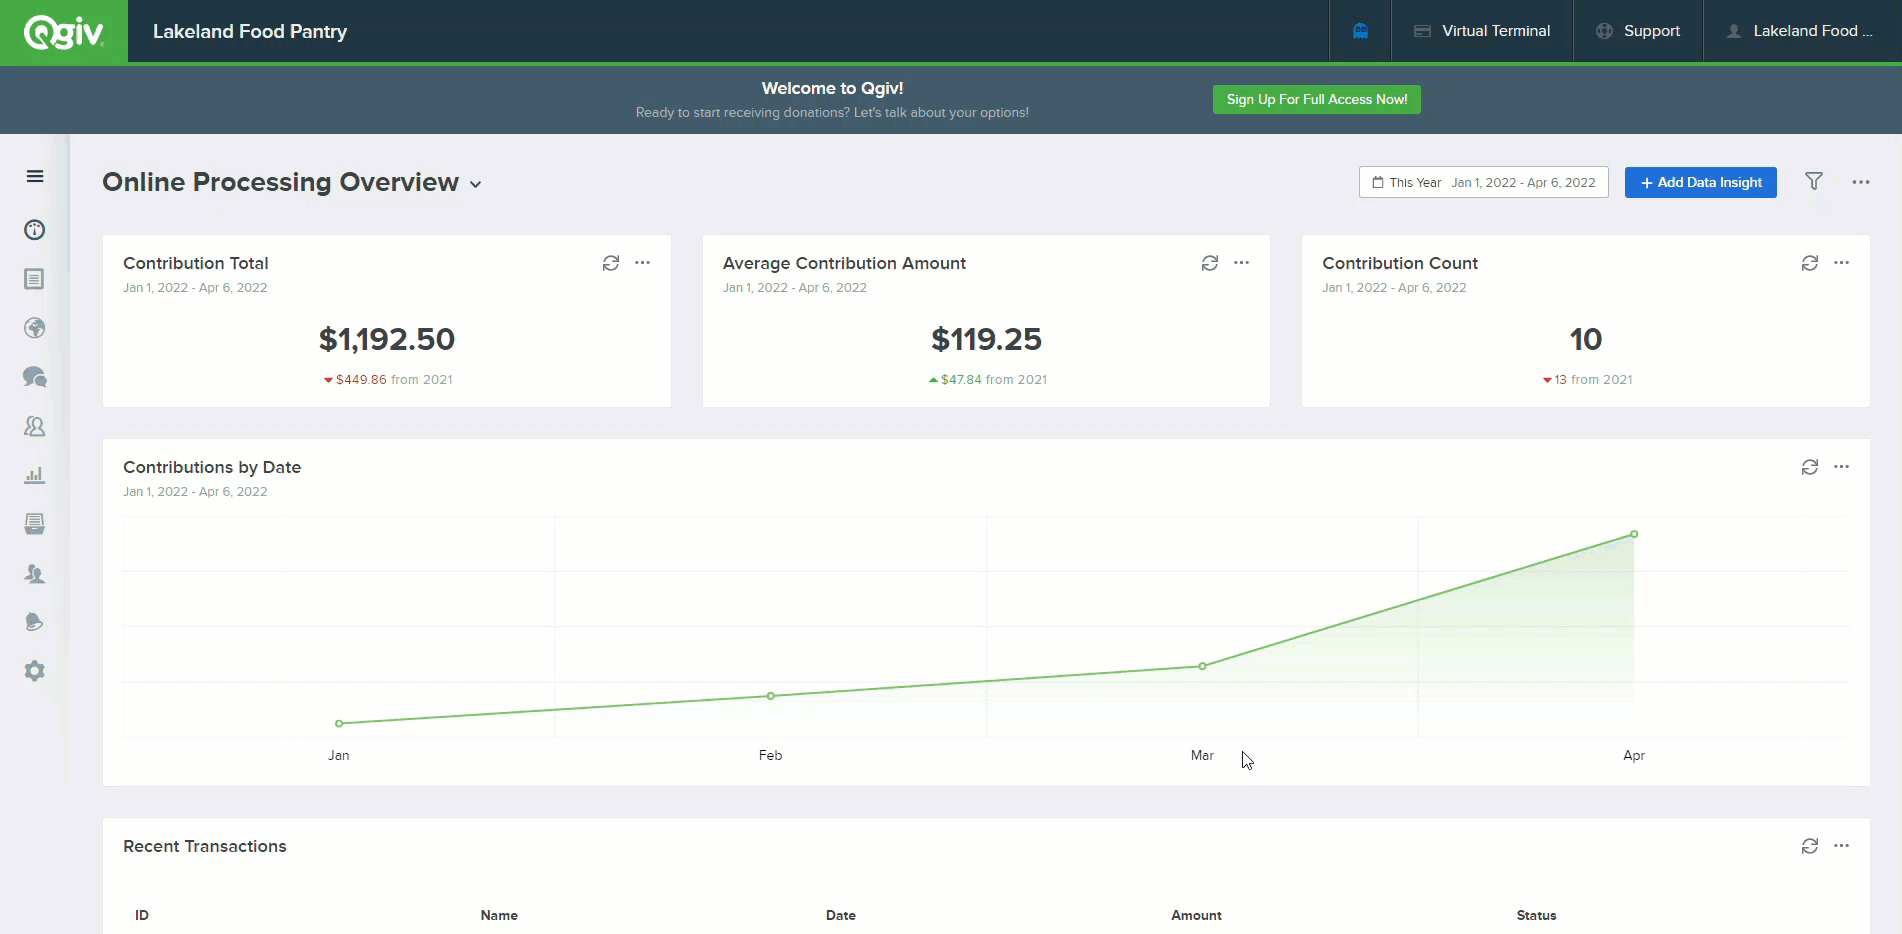Sort by Status column header

[x=1537, y=915]
